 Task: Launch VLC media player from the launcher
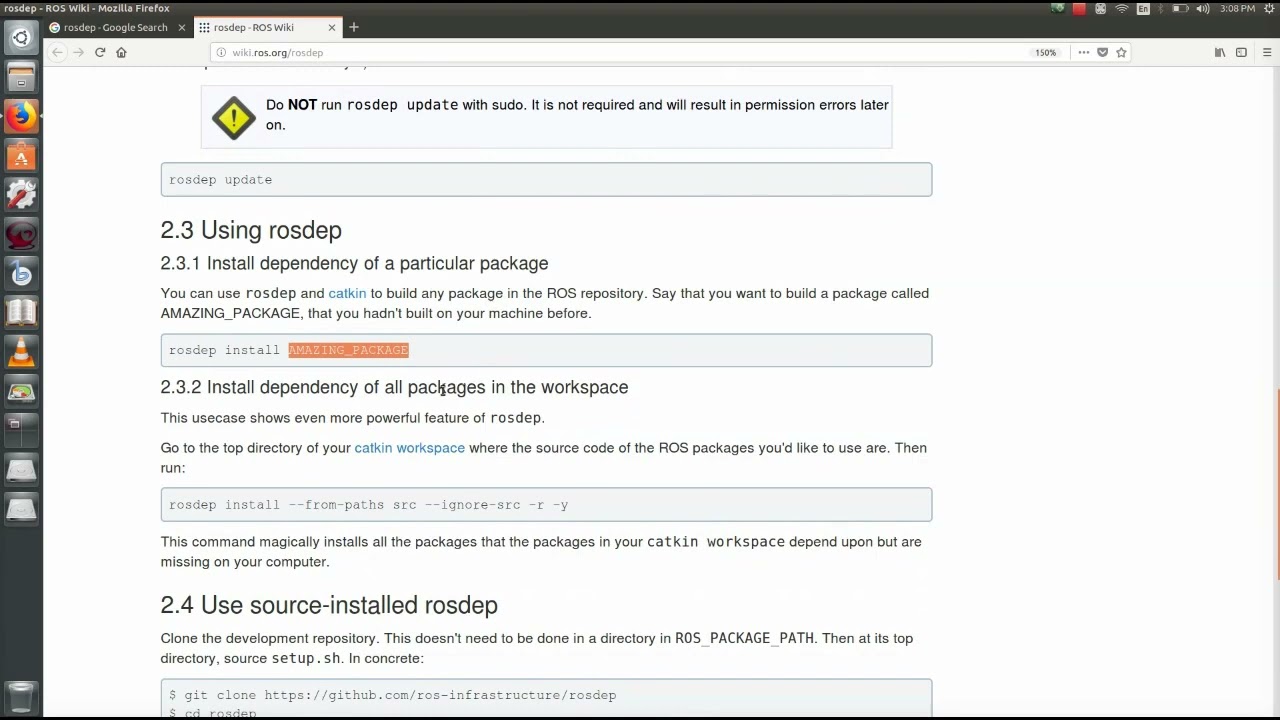(21, 352)
